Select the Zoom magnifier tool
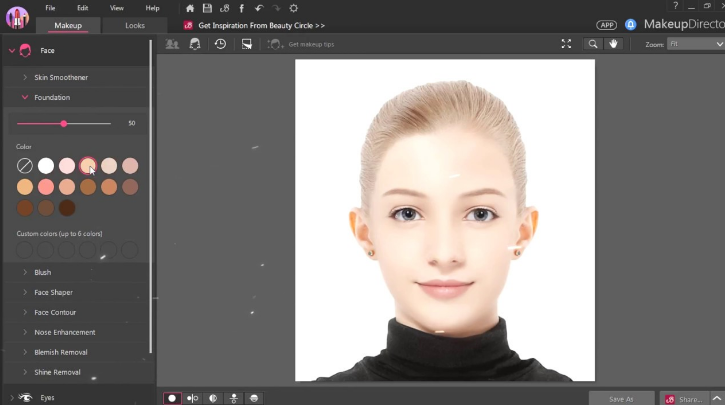 [x=593, y=44]
